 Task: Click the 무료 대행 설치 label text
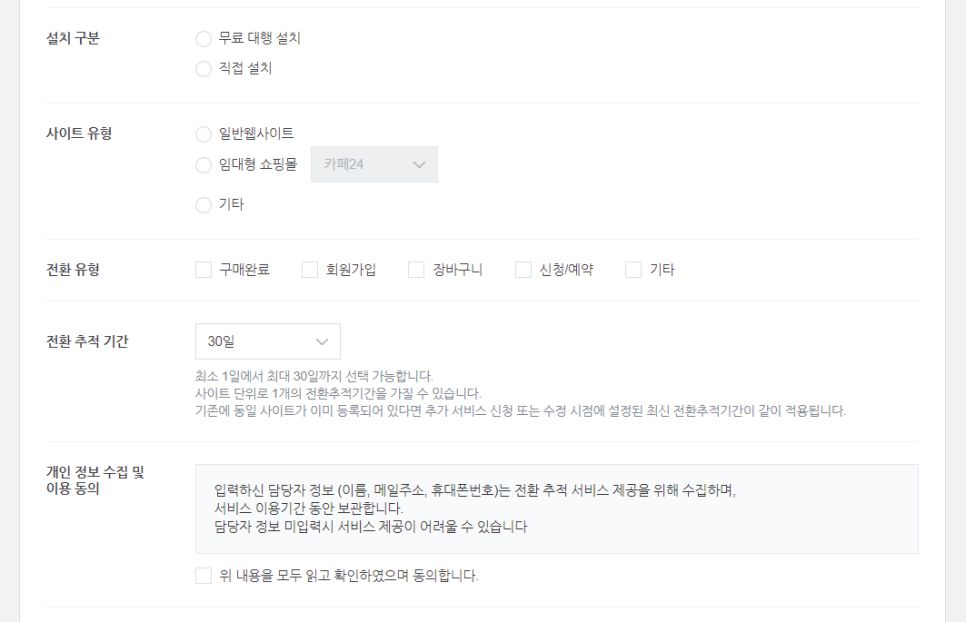[x=259, y=38]
